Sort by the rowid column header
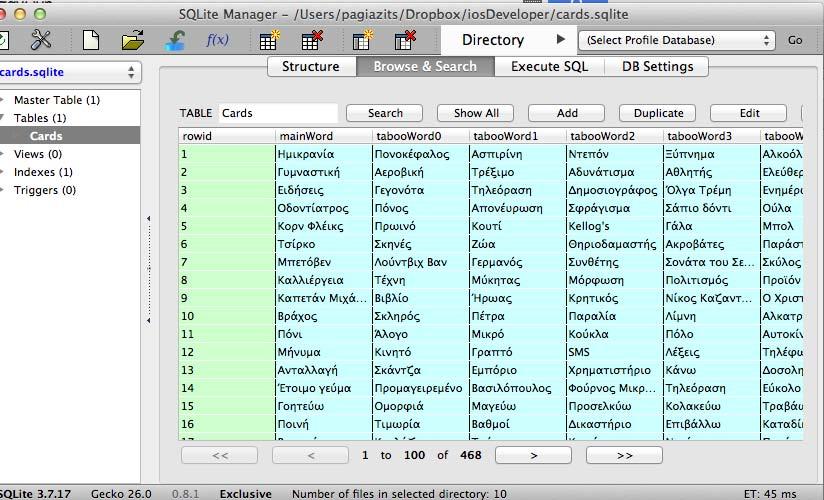 226,136
